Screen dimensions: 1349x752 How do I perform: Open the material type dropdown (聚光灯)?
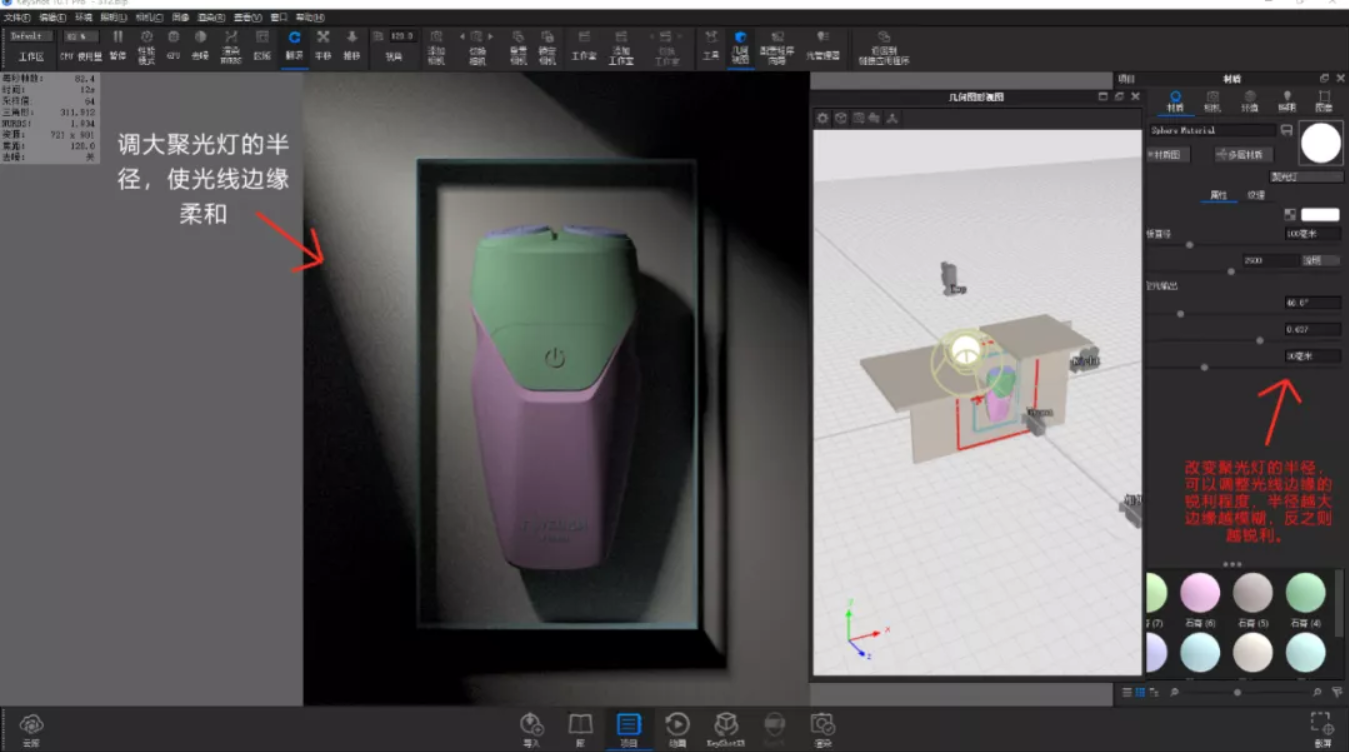tap(1306, 176)
